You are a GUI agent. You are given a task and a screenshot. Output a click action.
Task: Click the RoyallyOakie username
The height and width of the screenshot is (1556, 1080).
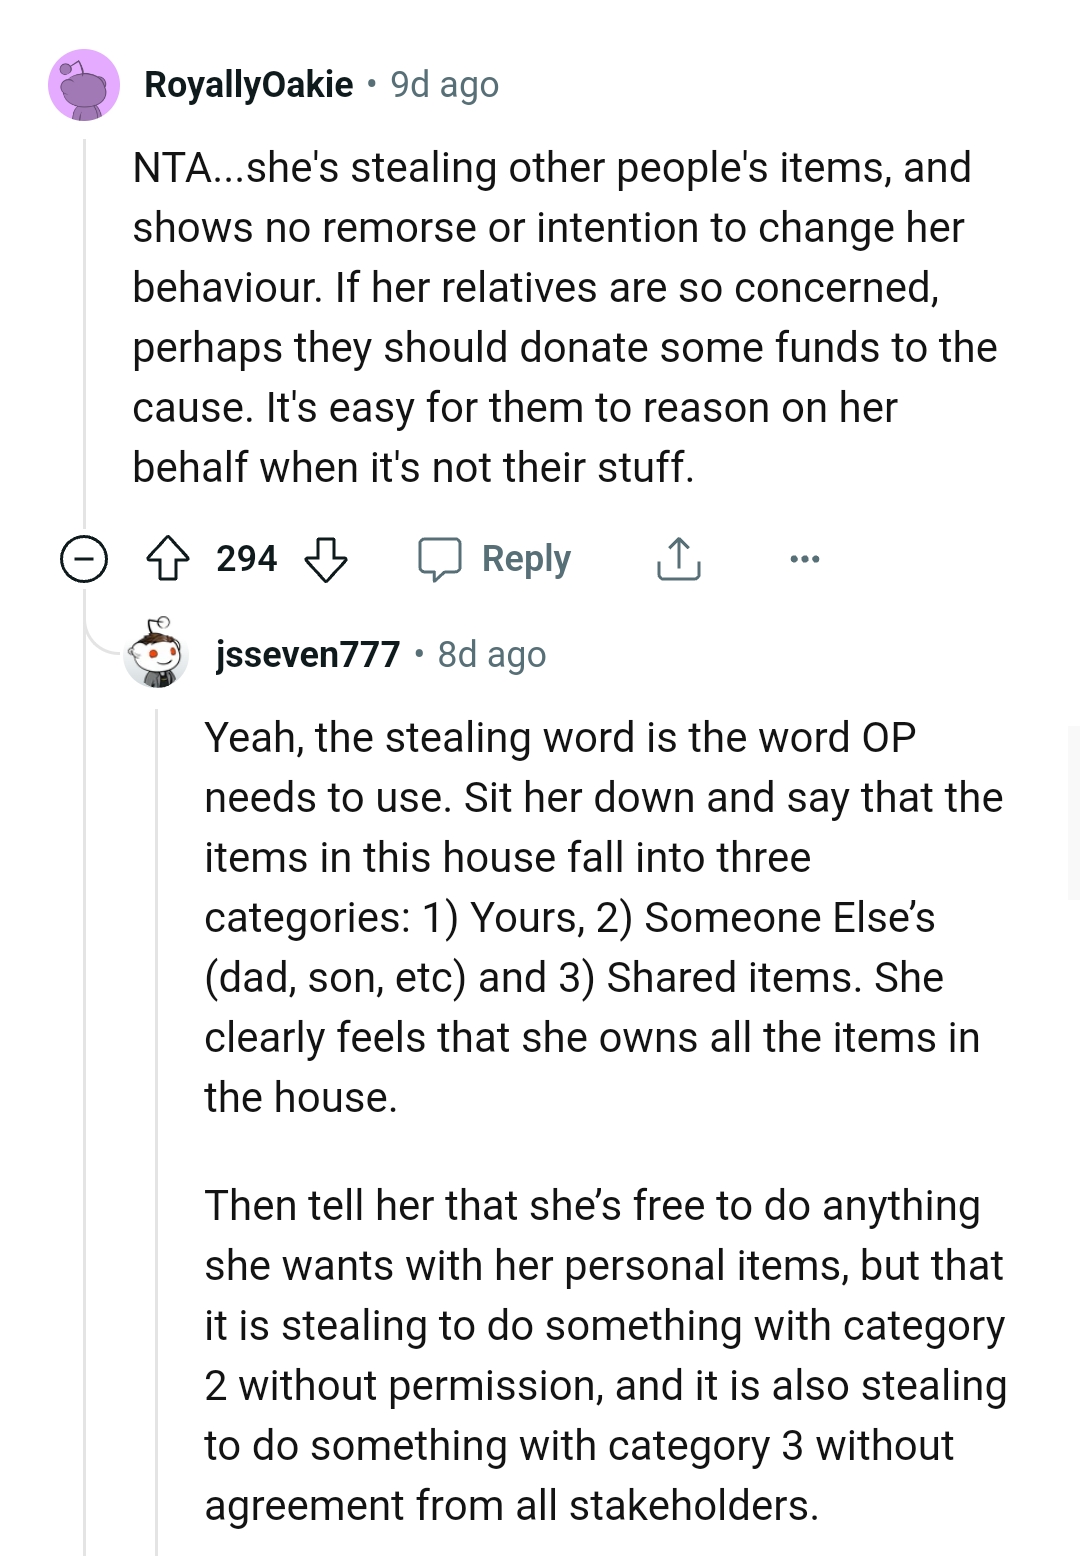pyautogui.click(x=248, y=85)
